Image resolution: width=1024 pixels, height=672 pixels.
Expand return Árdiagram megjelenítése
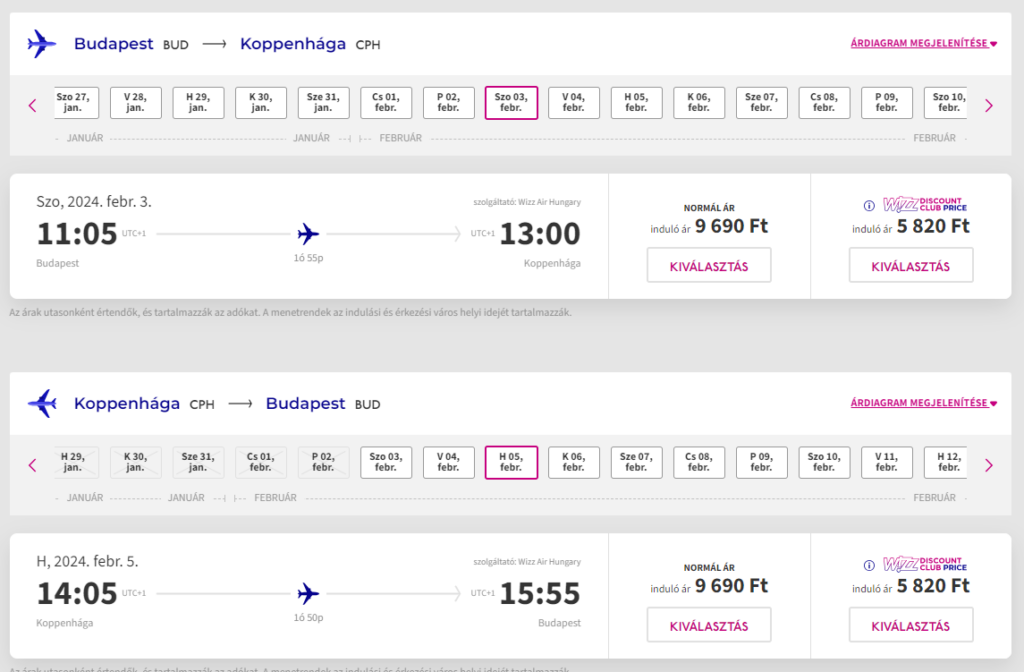coord(923,404)
